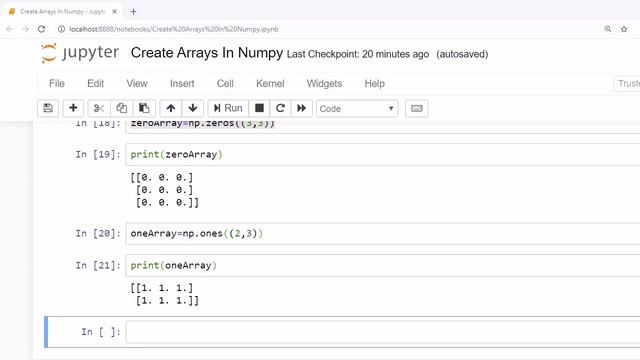The height and width of the screenshot is (360, 640).
Task: Select the In [20] cell prompt
Action: [x=98, y=233]
